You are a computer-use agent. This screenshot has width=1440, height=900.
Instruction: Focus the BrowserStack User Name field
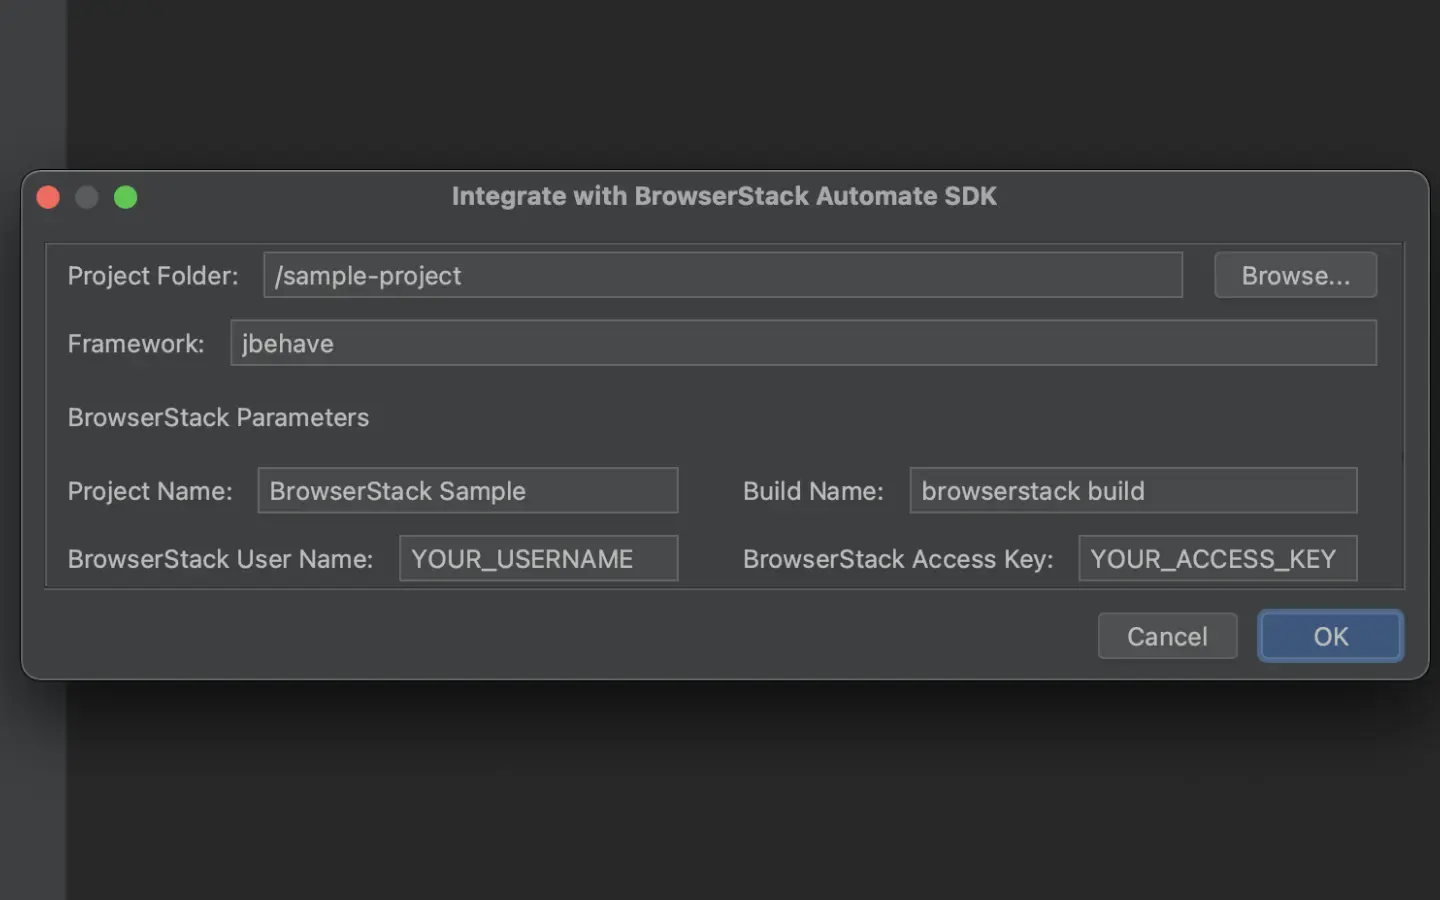pyautogui.click(x=538, y=558)
